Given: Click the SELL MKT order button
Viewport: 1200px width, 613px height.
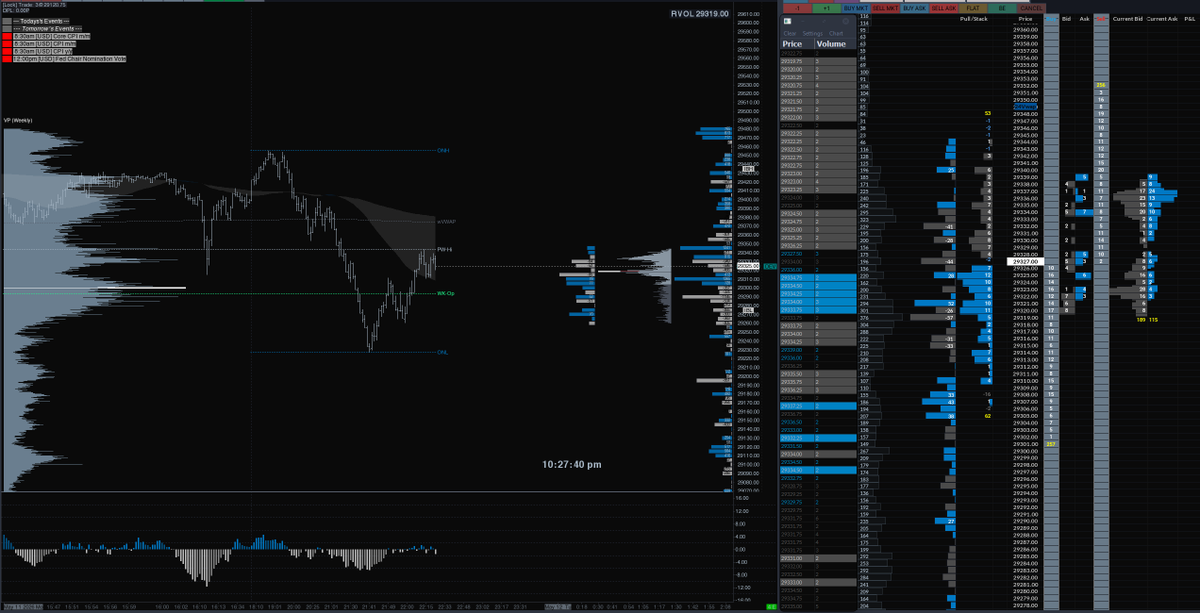Looking at the screenshot, I should click(884, 8).
